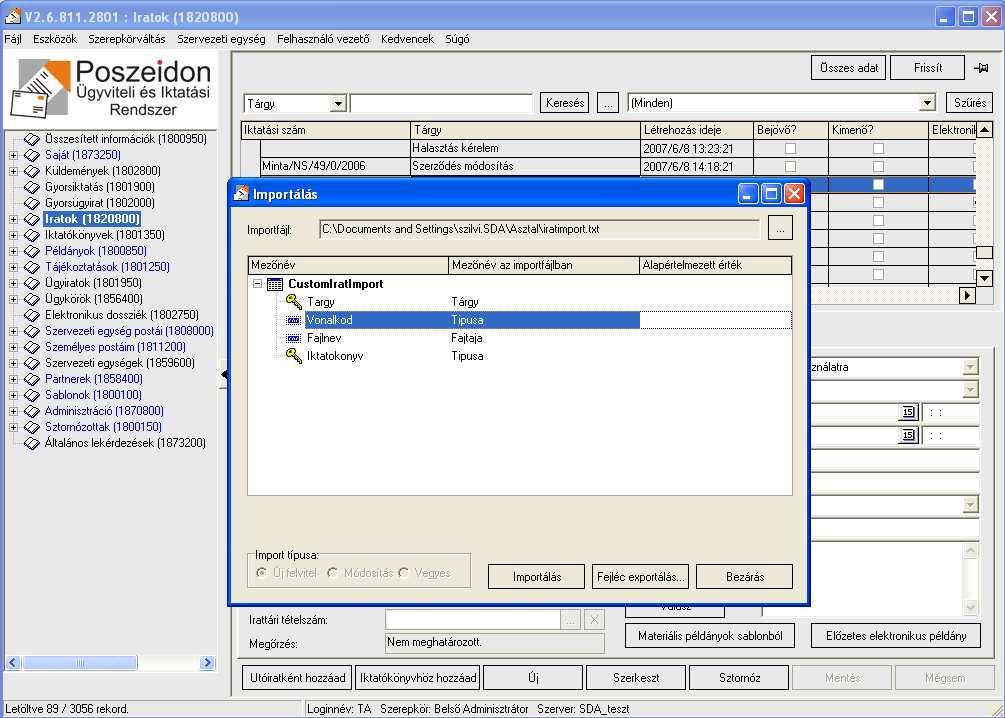Click the Tájékoztatások tree icon

pos(32,267)
